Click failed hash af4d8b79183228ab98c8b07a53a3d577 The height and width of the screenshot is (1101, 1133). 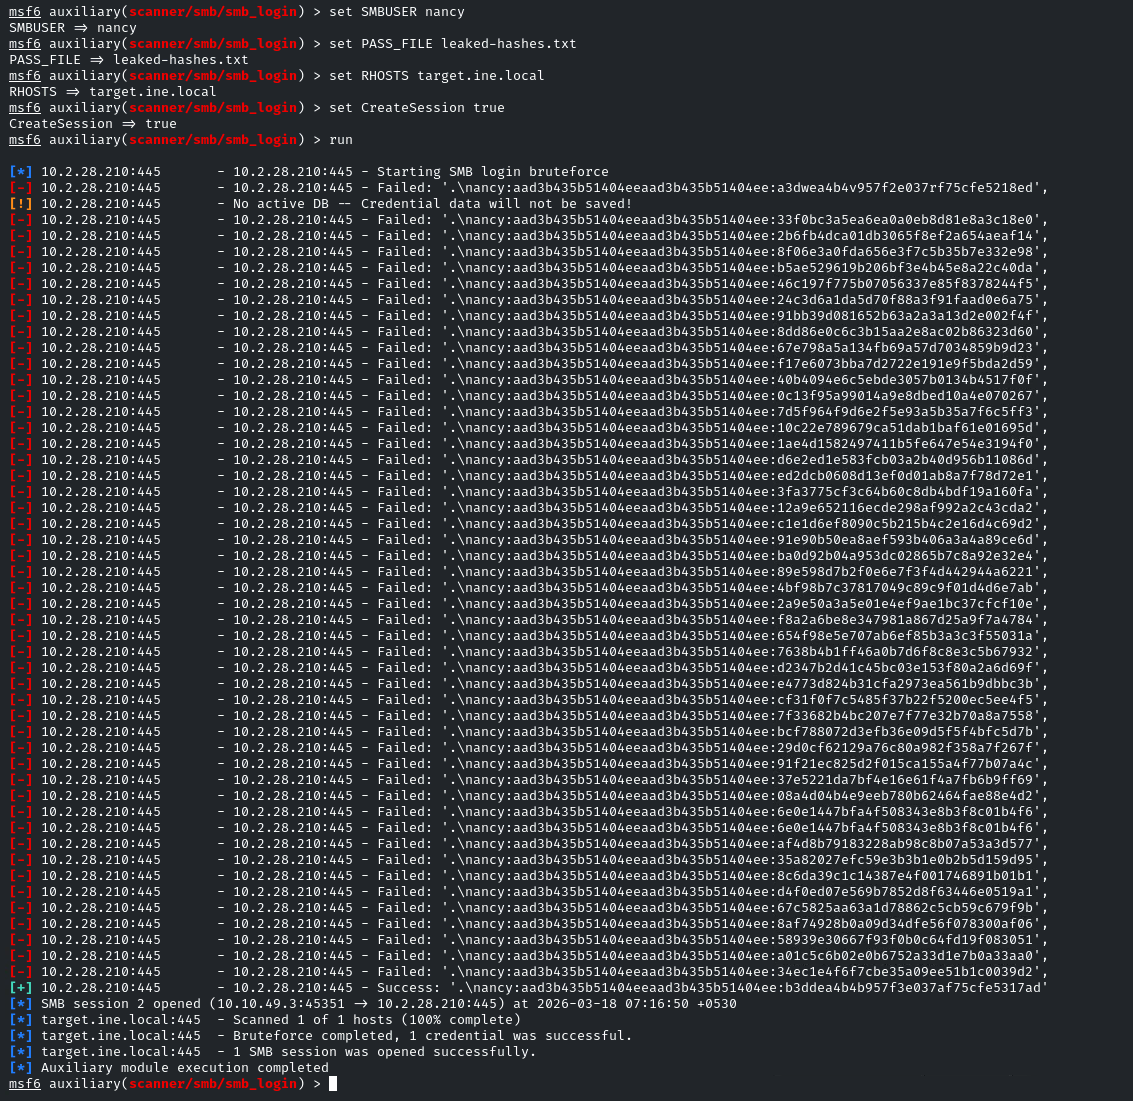905,843
